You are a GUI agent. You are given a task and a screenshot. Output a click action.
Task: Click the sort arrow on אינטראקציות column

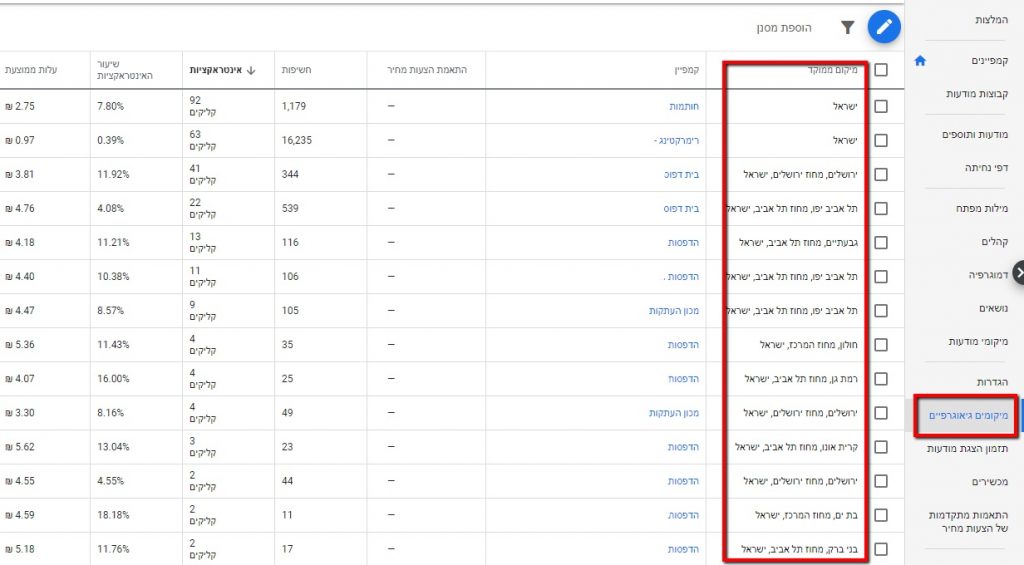251,70
